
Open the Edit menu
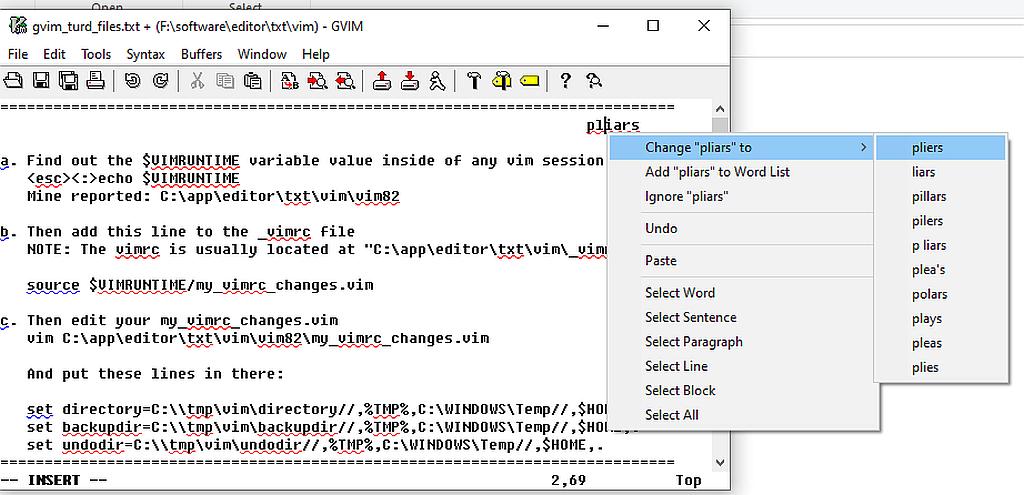[54, 54]
